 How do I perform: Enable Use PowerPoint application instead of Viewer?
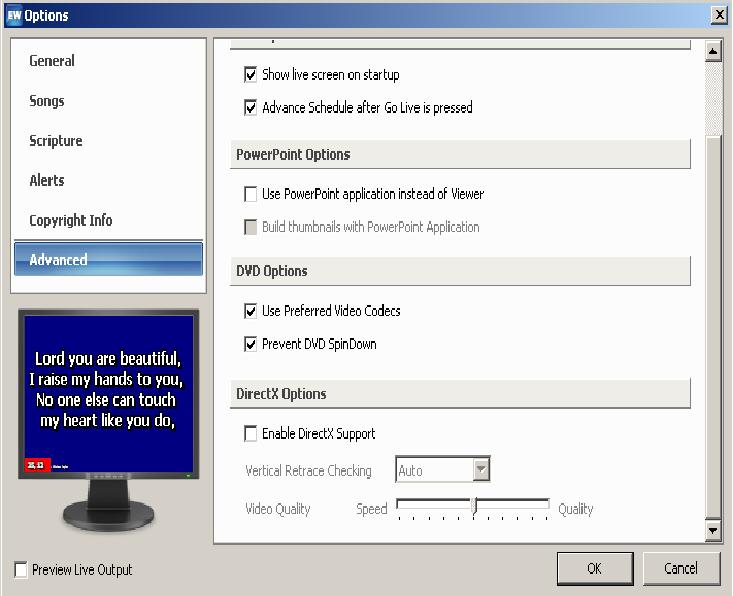[251, 194]
